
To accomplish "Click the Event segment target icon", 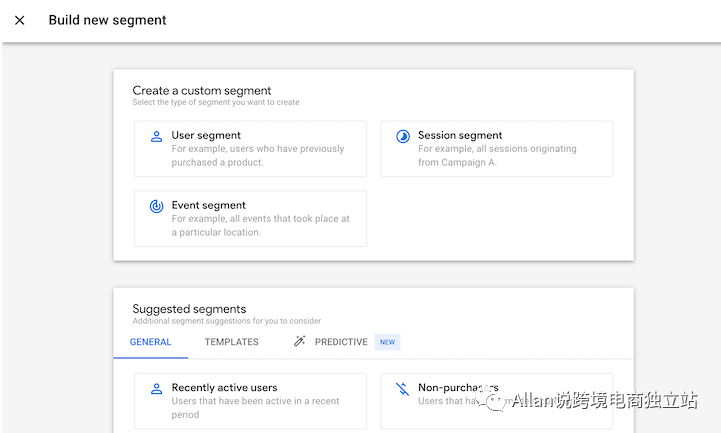I will tap(156, 206).
